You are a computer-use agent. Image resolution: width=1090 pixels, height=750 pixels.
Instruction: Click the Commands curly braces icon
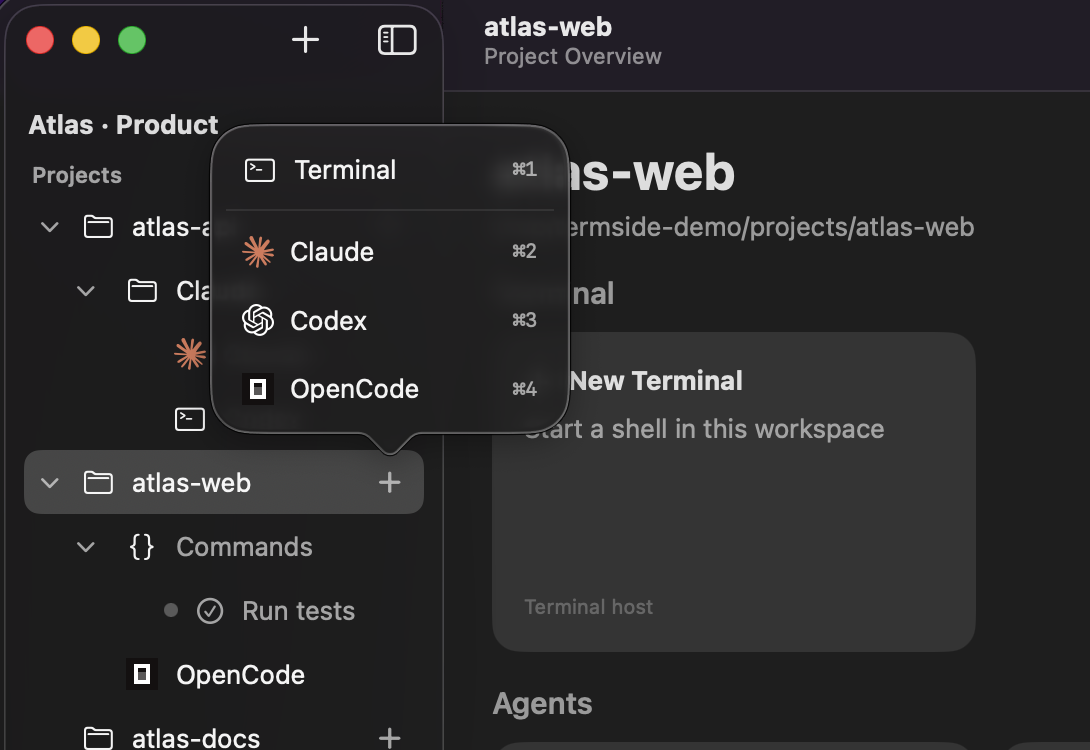pyautogui.click(x=142, y=547)
